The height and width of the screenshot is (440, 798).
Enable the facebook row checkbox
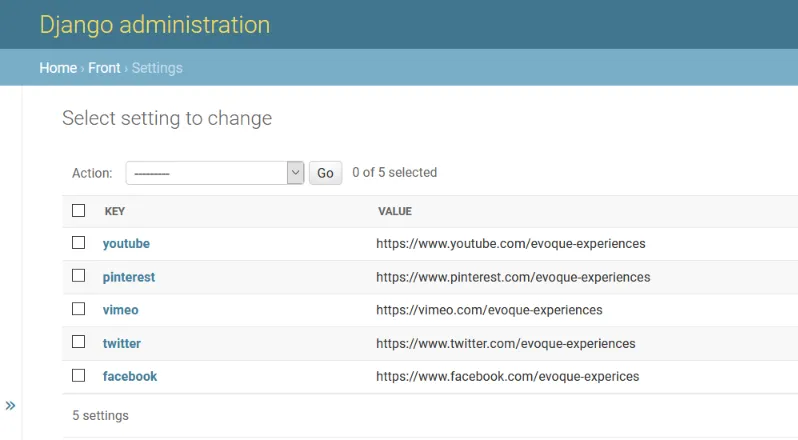tap(79, 376)
